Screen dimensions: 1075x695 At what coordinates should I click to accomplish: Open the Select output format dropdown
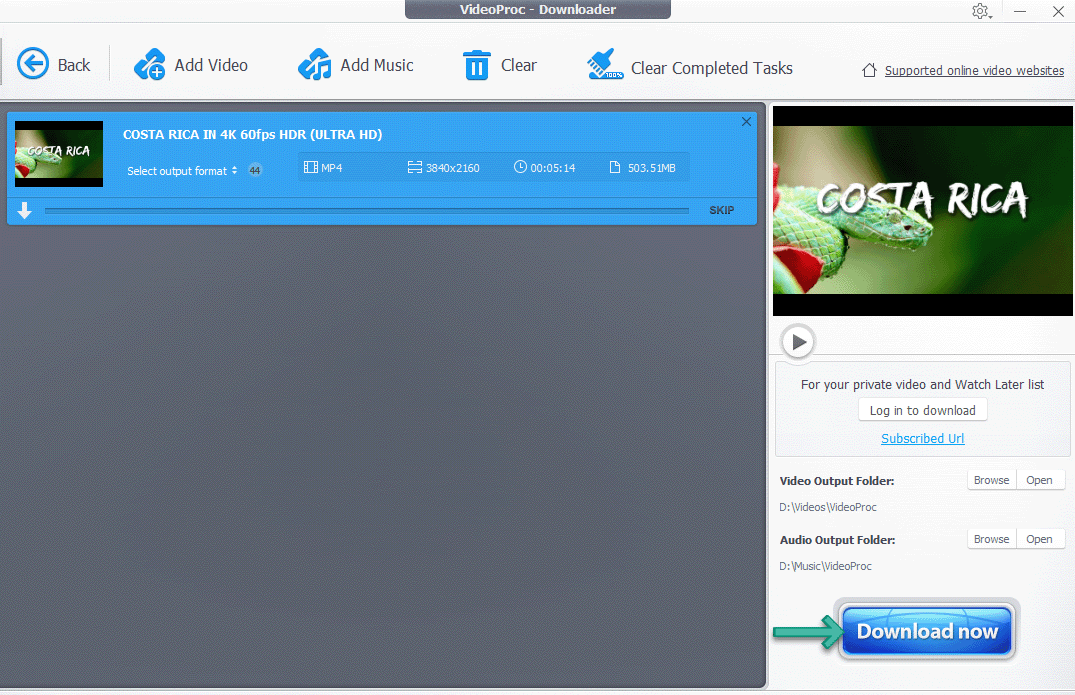click(x=182, y=171)
